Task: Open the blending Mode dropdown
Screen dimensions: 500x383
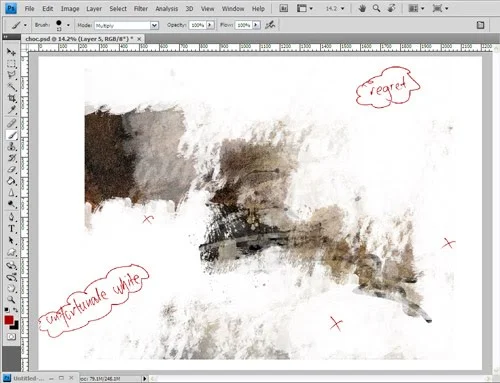Action: (126, 25)
